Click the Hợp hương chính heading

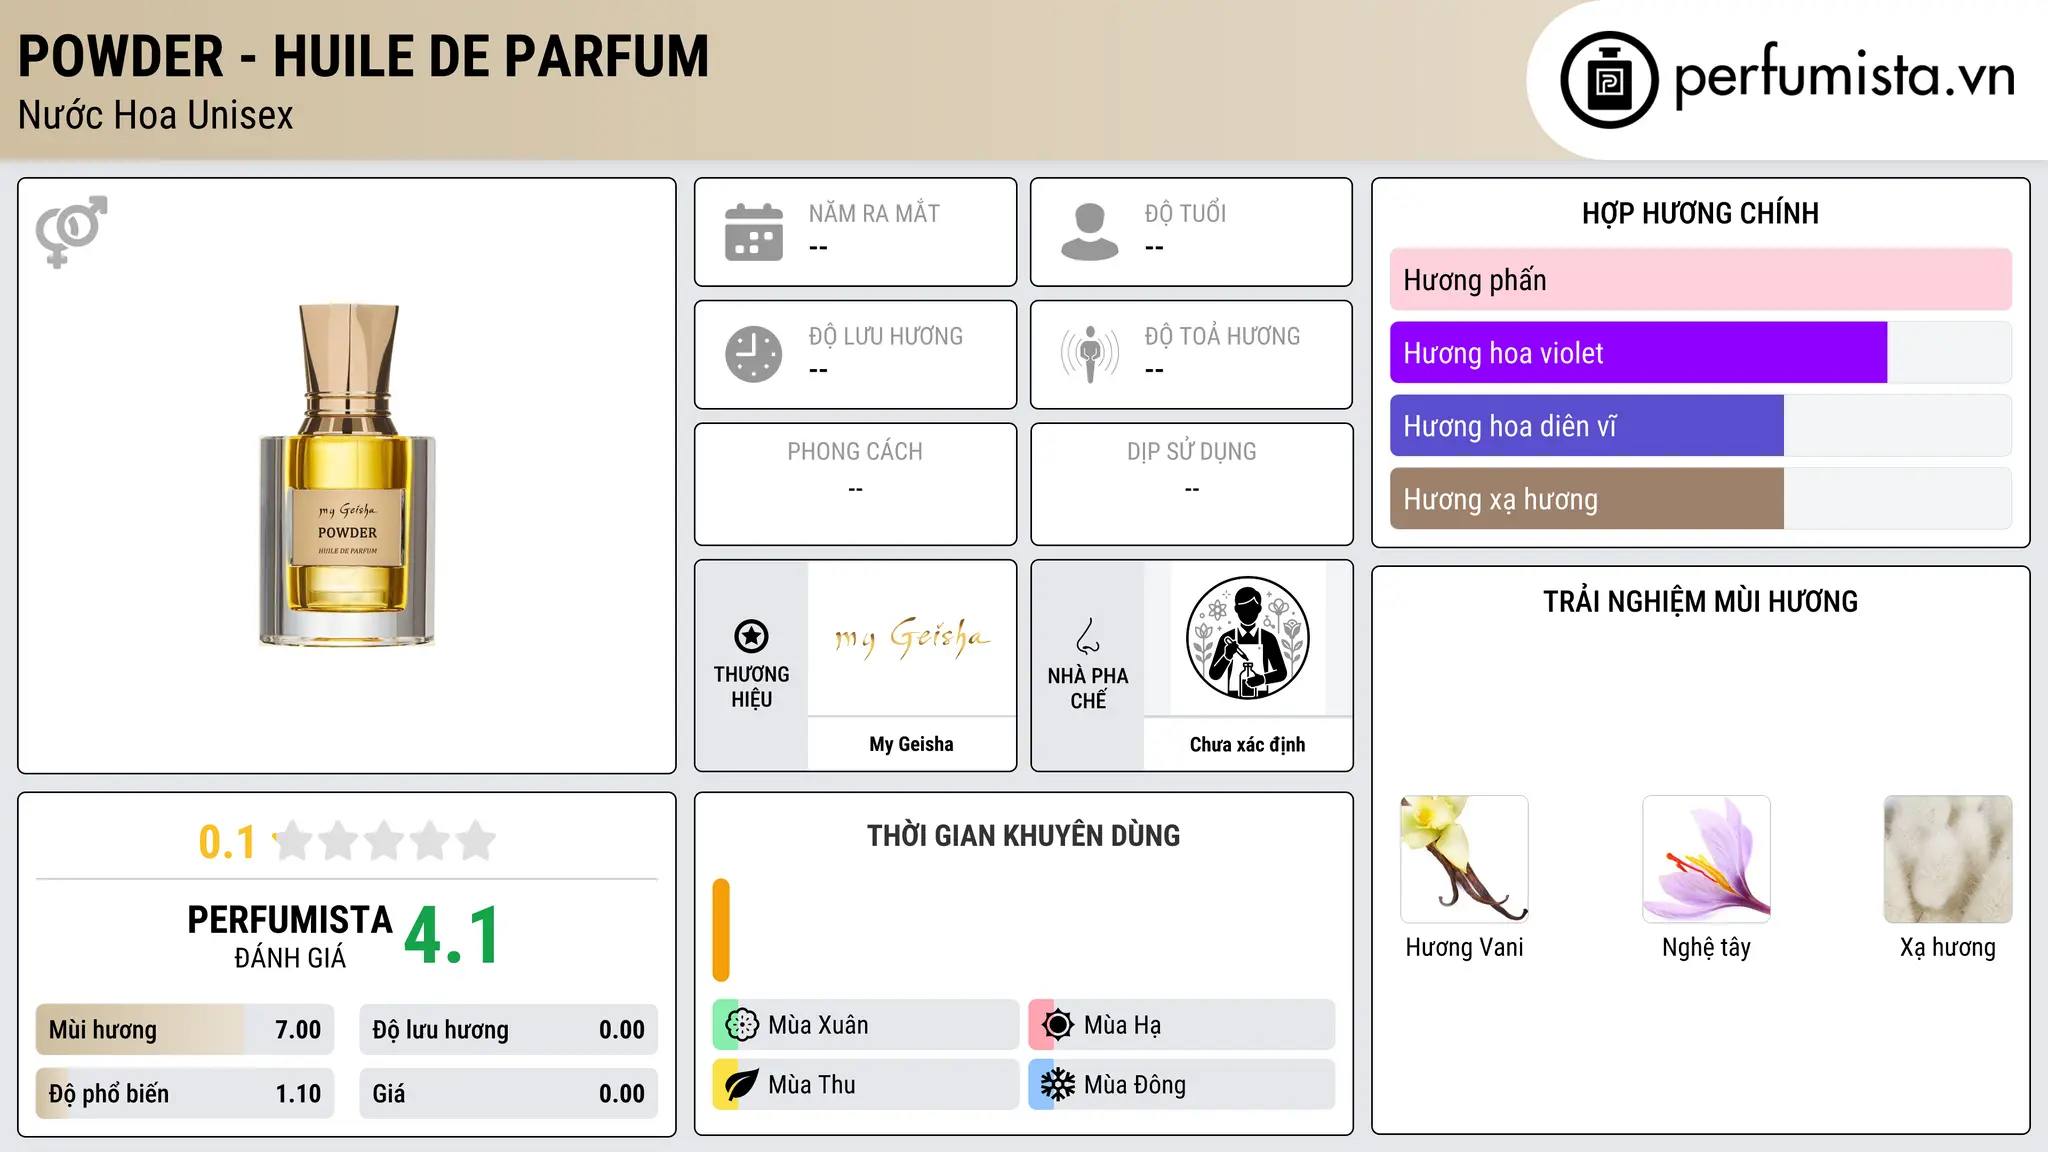click(1700, 213)
